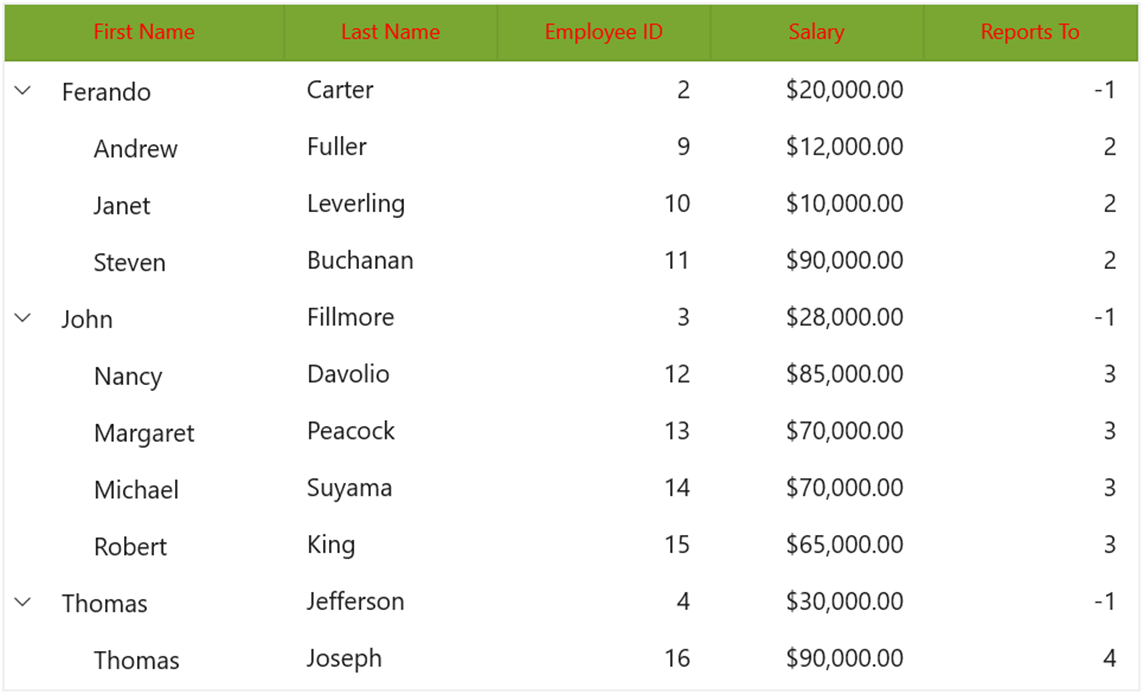Collapse the Thomas Jefferson row chevron
Image resolution: width=1143 pixels, height=694 pixels.
click(x=23, y=603)
